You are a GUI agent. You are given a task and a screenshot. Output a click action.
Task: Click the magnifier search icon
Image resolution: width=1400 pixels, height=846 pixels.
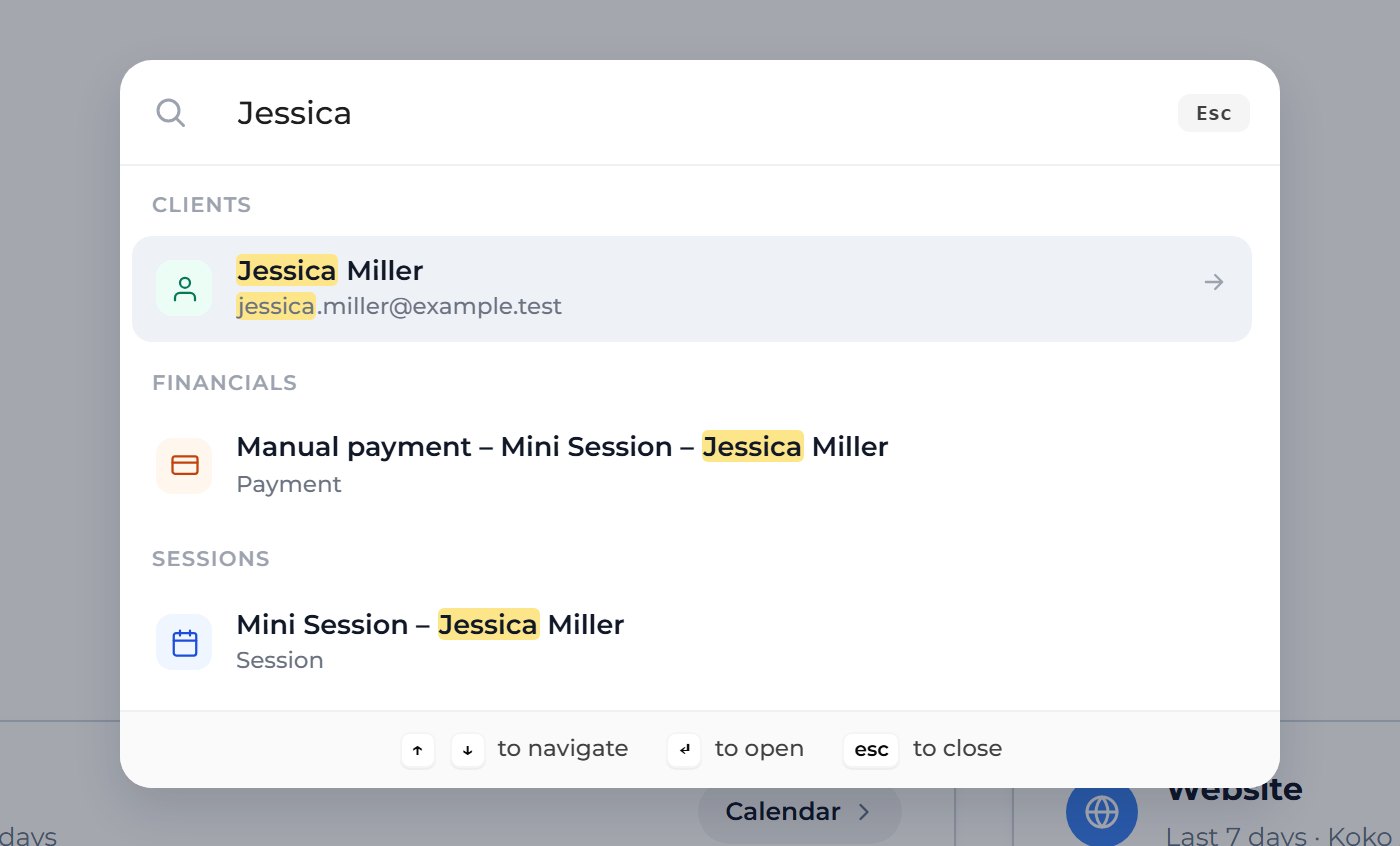(171, 113)
